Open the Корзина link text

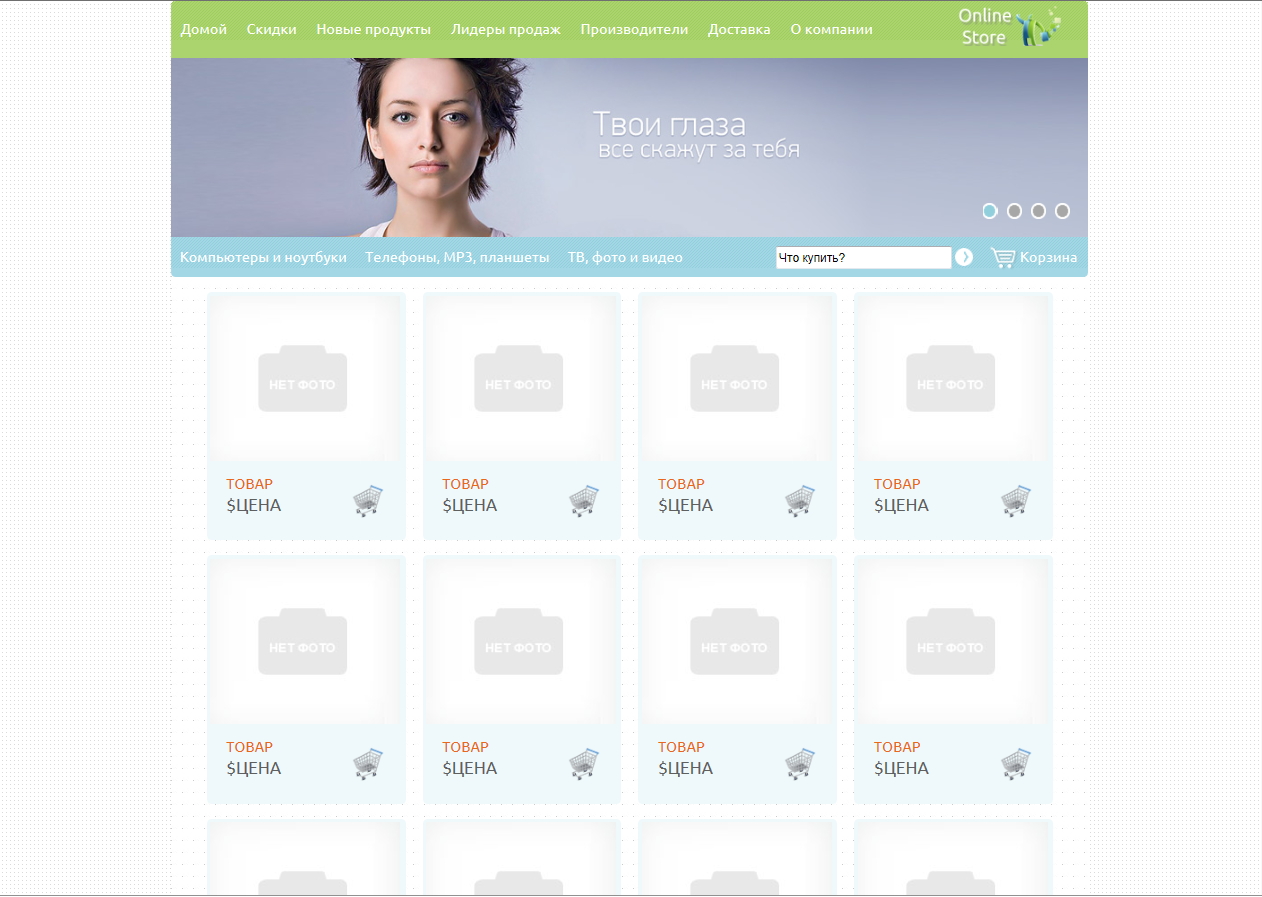[1048, 257]
